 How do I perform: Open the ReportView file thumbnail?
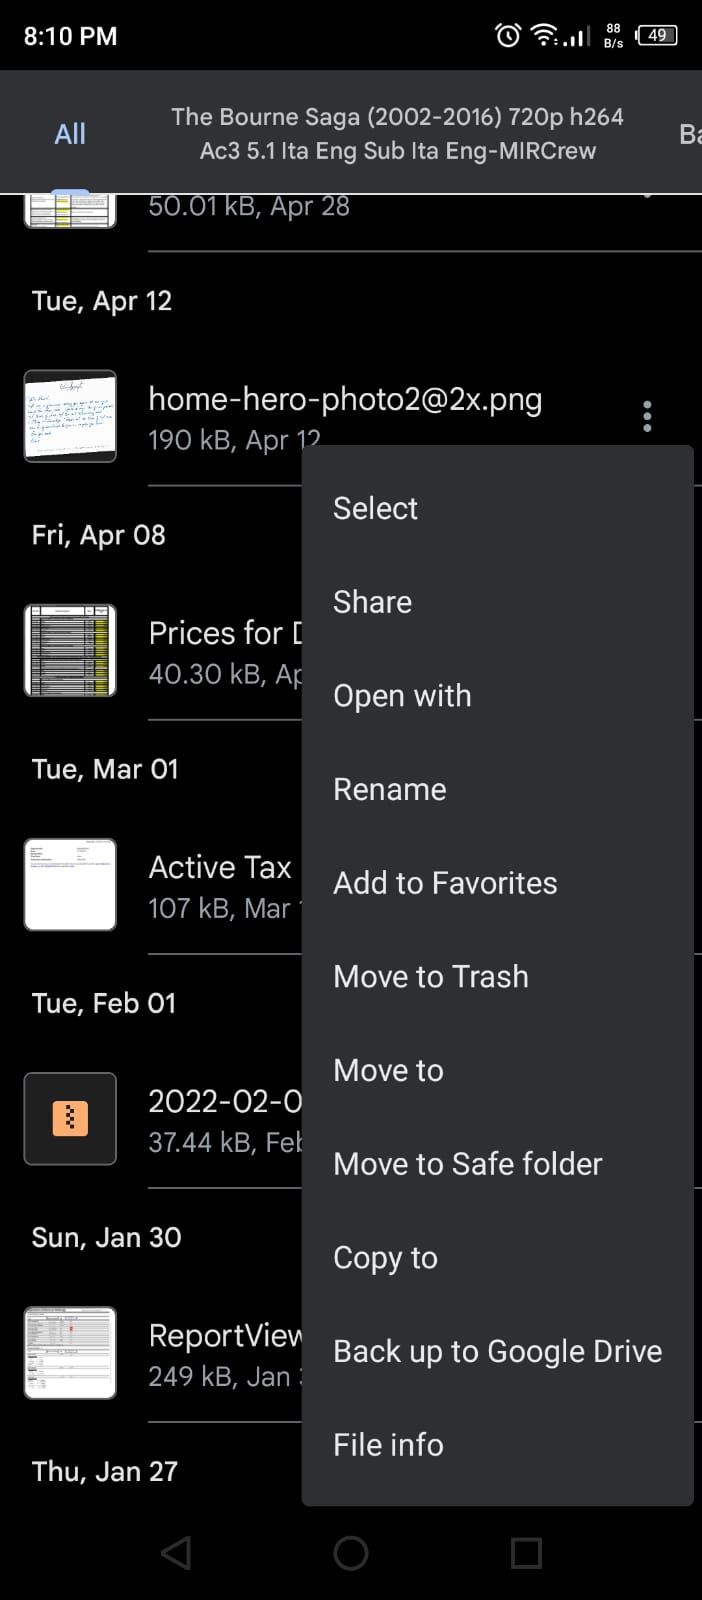[70, 1353]
